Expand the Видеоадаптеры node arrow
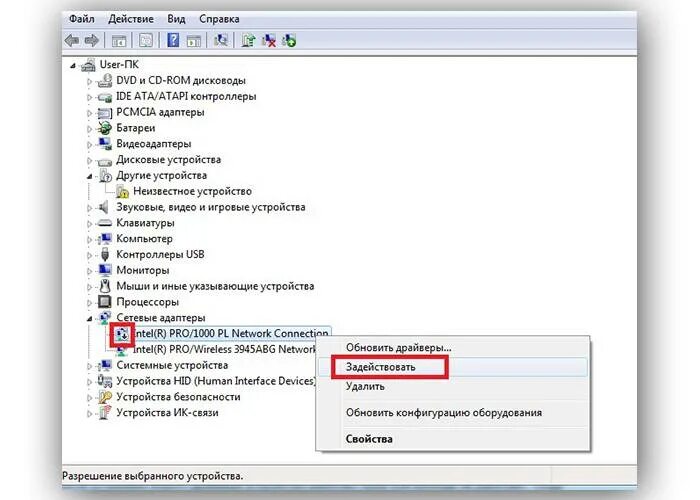Screen dimensions: 700x500 [x=89, y=145]
